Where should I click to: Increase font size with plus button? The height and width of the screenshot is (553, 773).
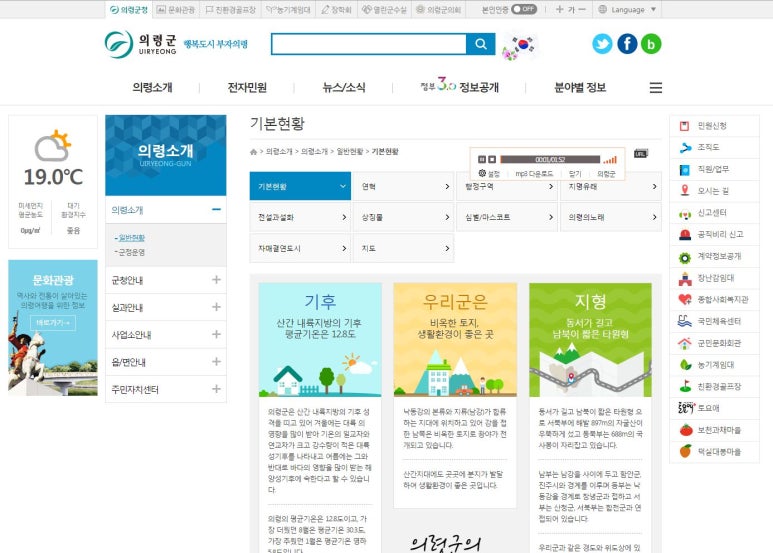tap(559, 9)
